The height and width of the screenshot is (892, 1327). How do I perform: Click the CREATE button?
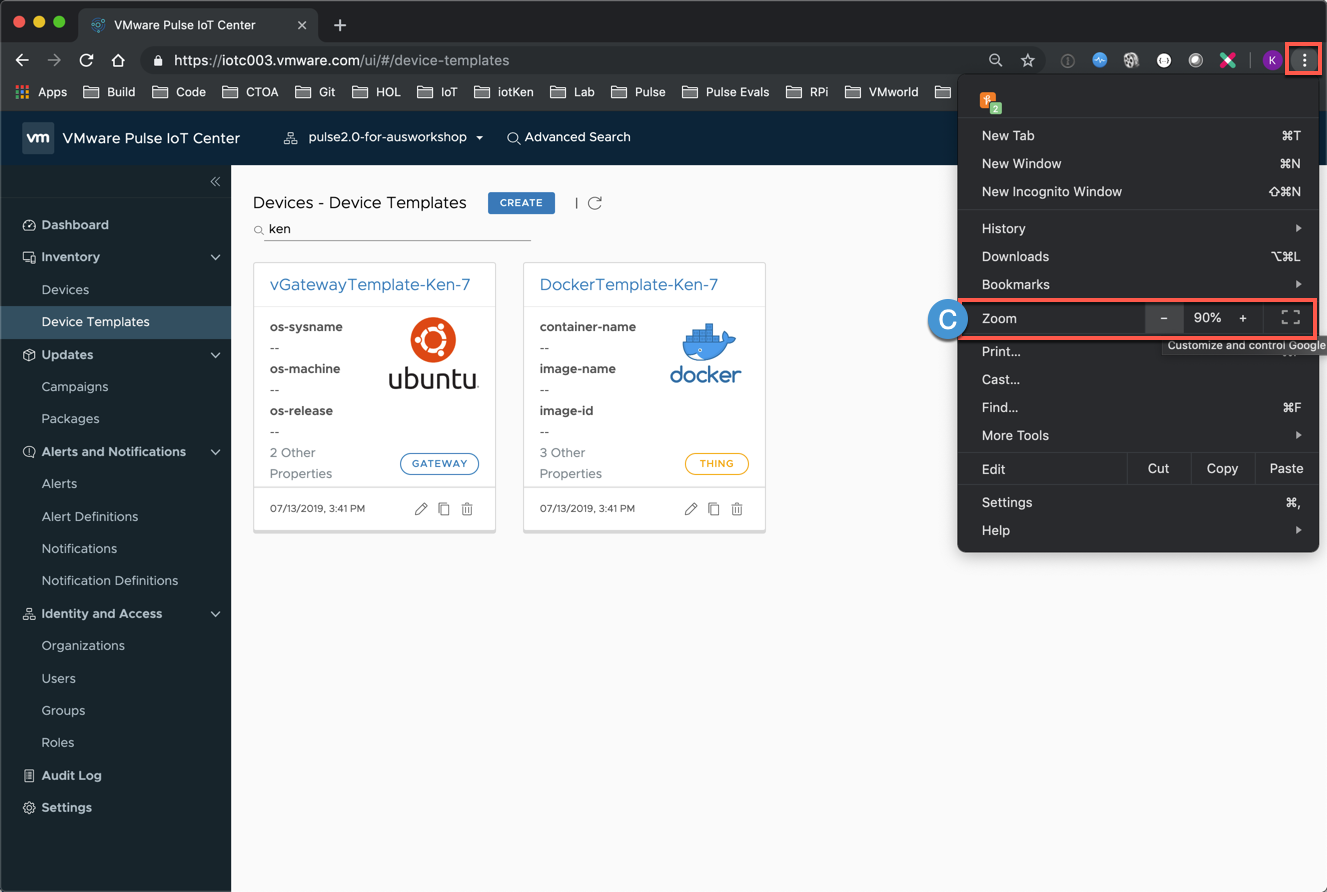pyautogui.click(x=521, y=203)
